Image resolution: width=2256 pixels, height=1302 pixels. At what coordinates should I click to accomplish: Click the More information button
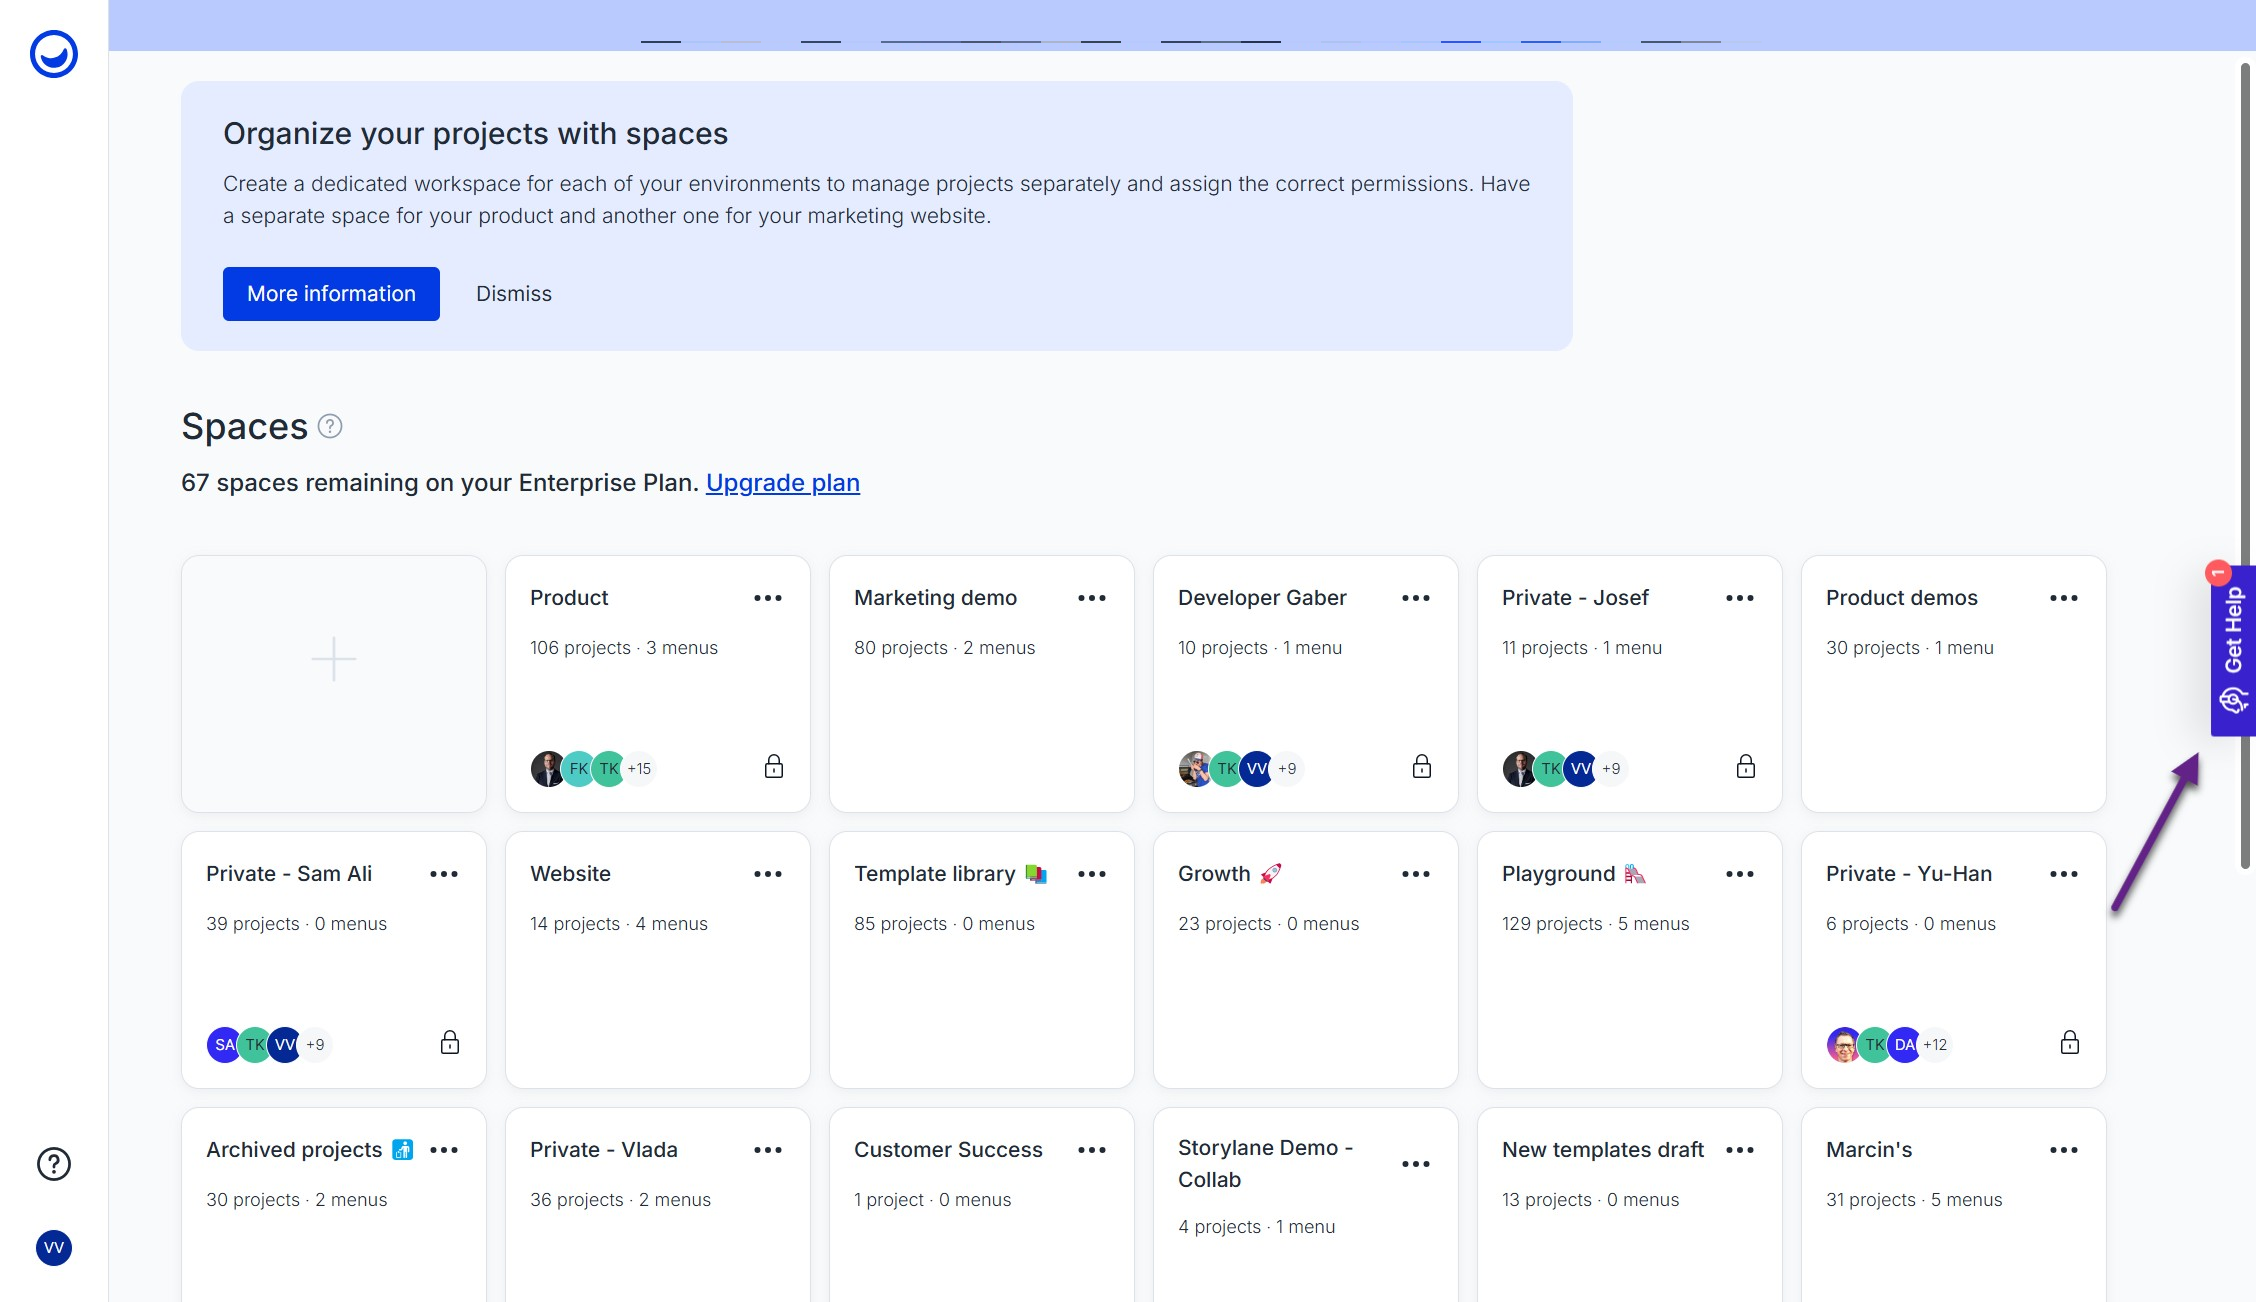pyautogui.click(x=331, y=294)
